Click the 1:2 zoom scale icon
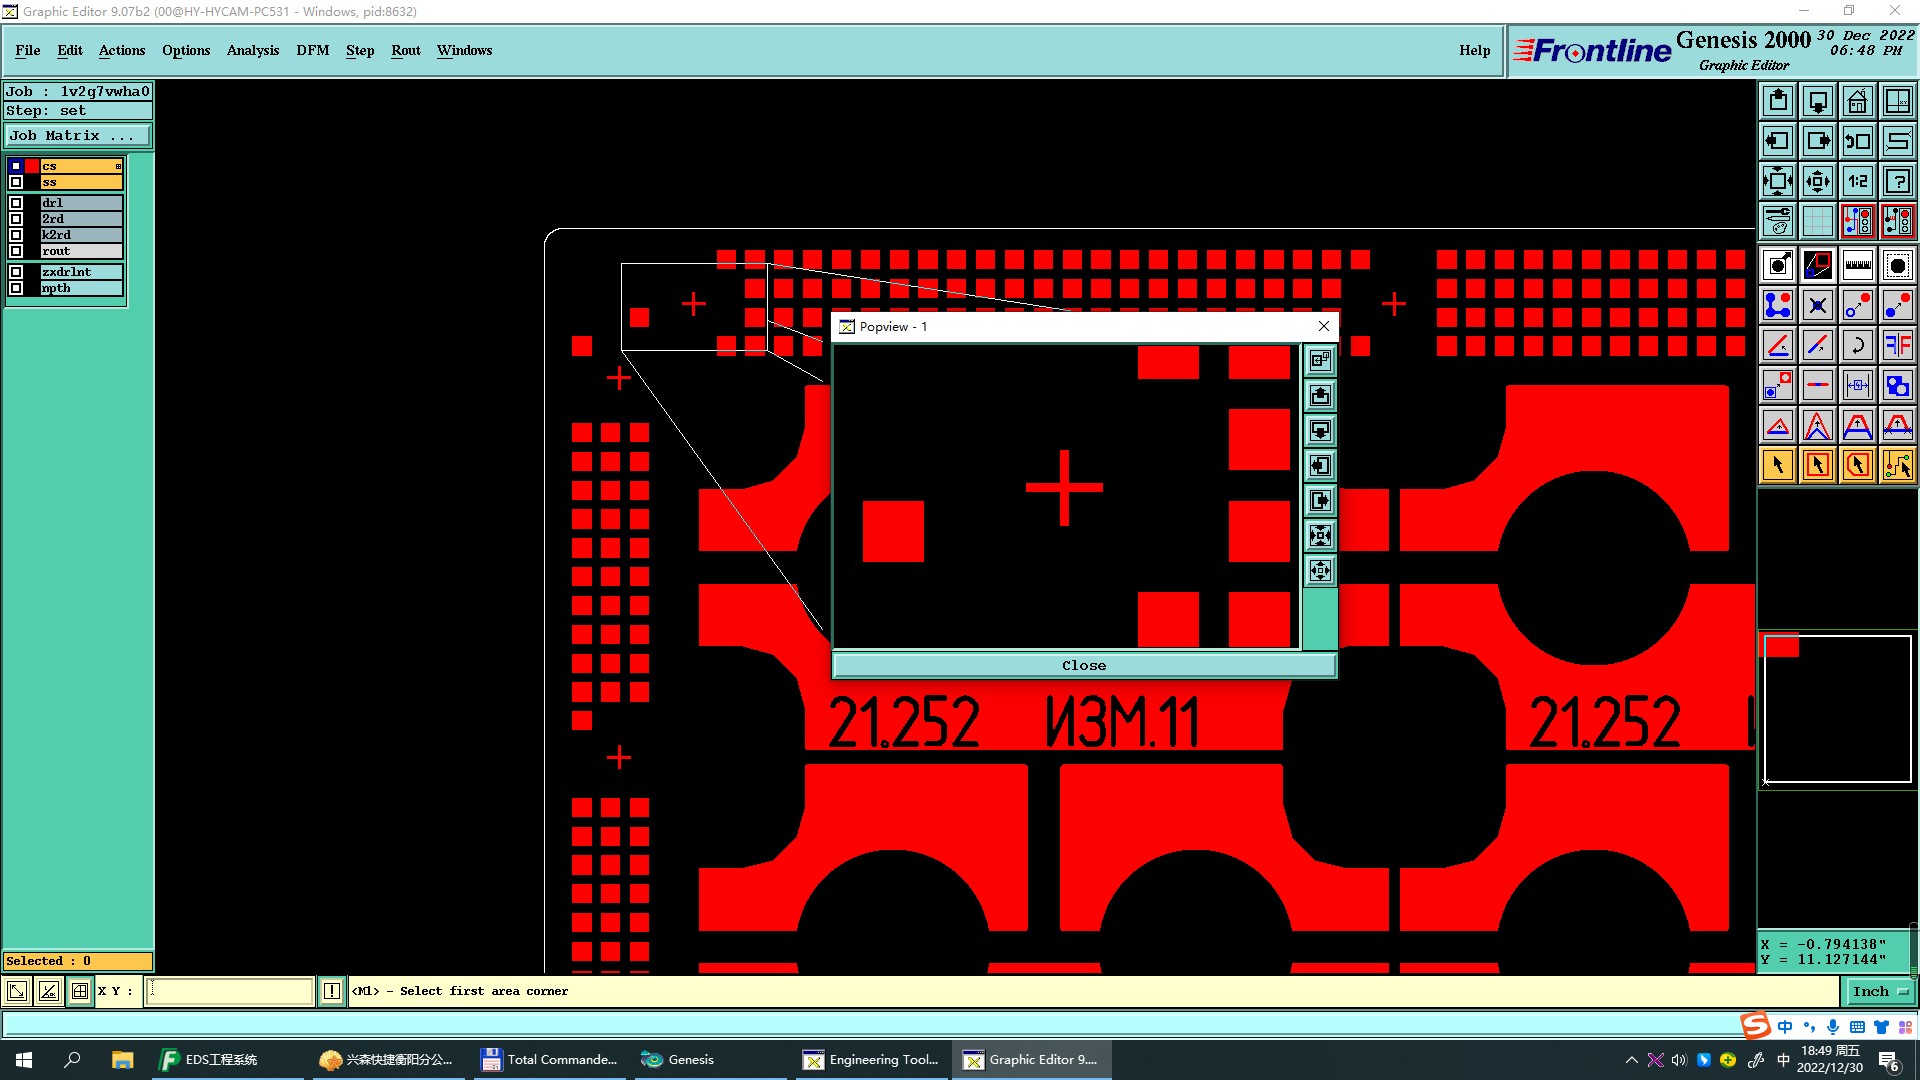Screen dimensions: 1920x1080 click(x=1857, y=181)
